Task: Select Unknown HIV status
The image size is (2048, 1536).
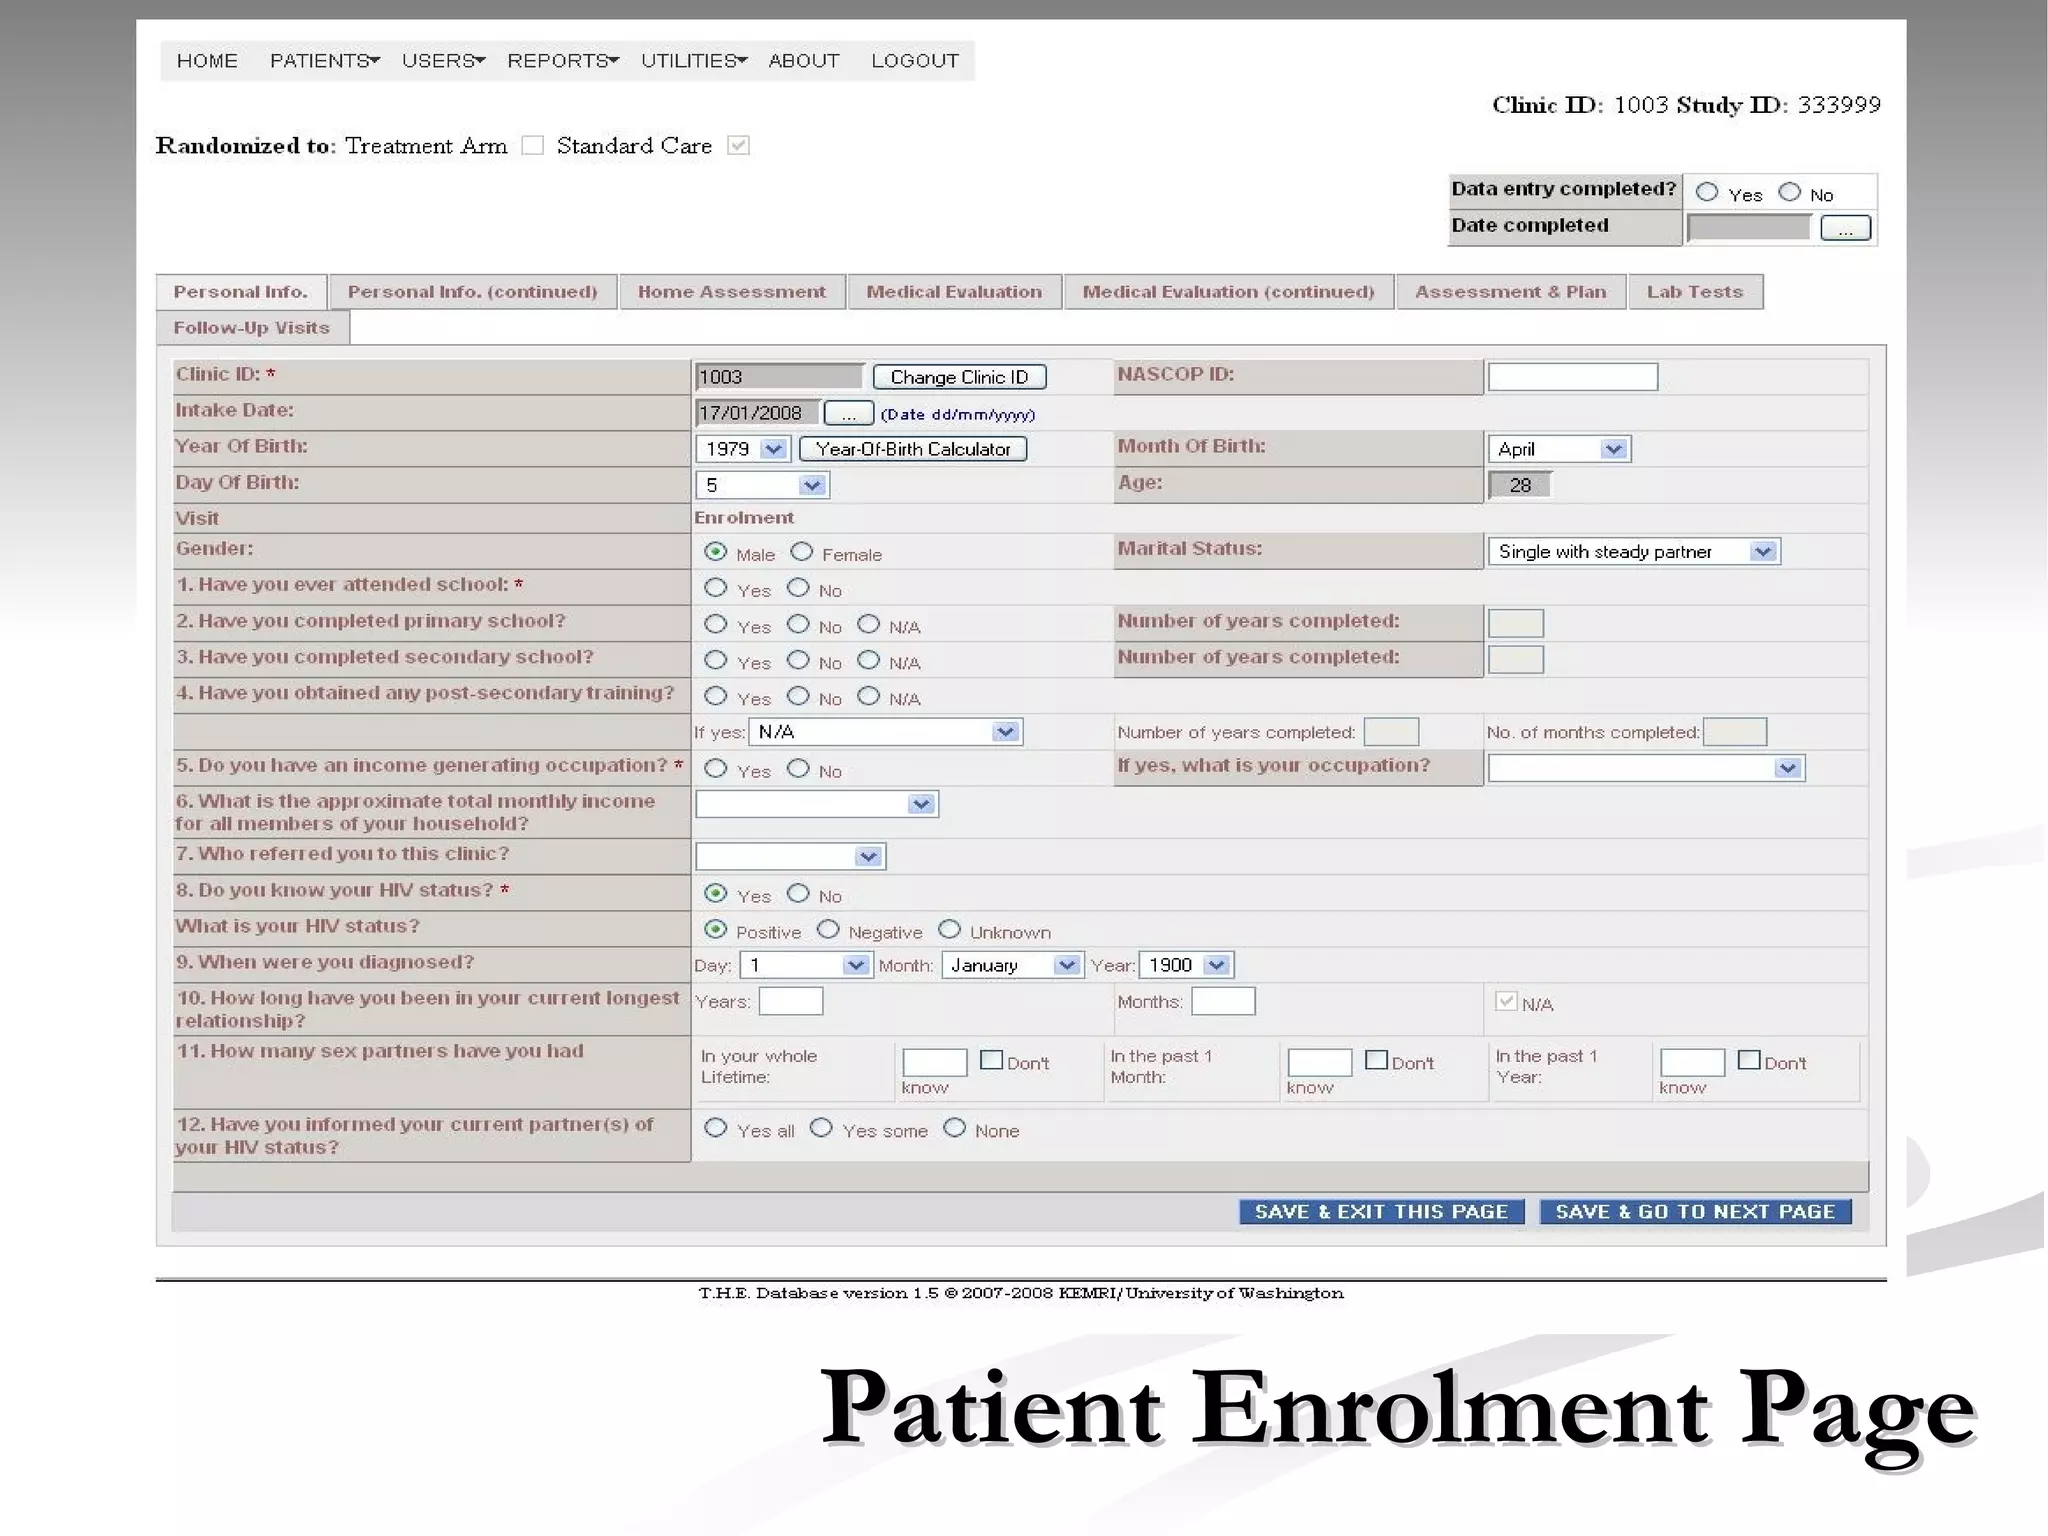Action: point(949,930)
